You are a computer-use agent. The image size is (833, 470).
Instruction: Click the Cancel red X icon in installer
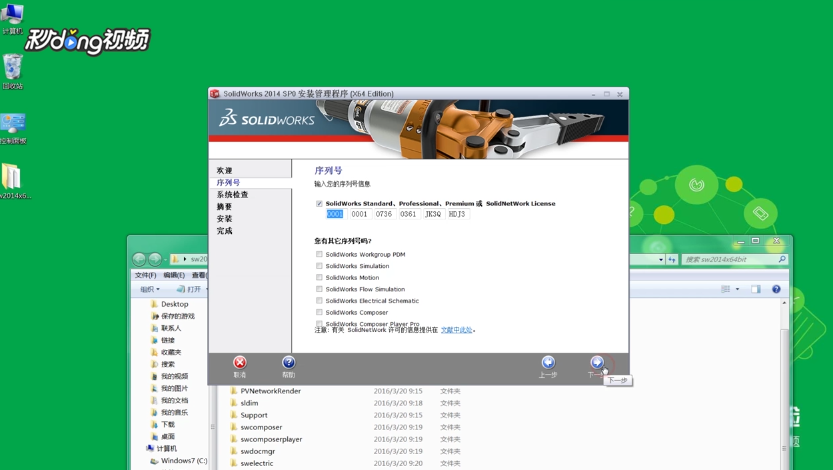pyautogui.click(x=240, y=362)
